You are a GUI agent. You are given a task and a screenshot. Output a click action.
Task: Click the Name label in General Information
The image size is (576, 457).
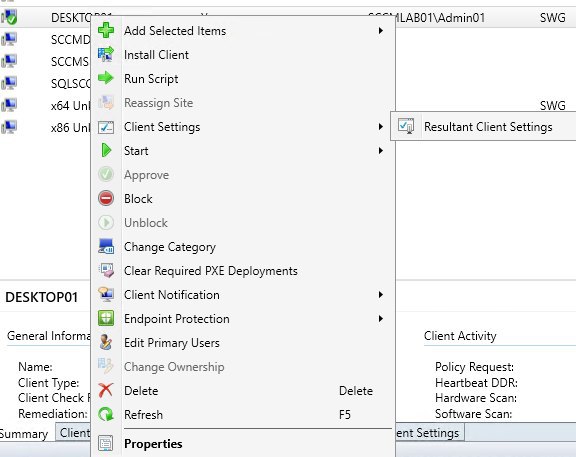35,367
